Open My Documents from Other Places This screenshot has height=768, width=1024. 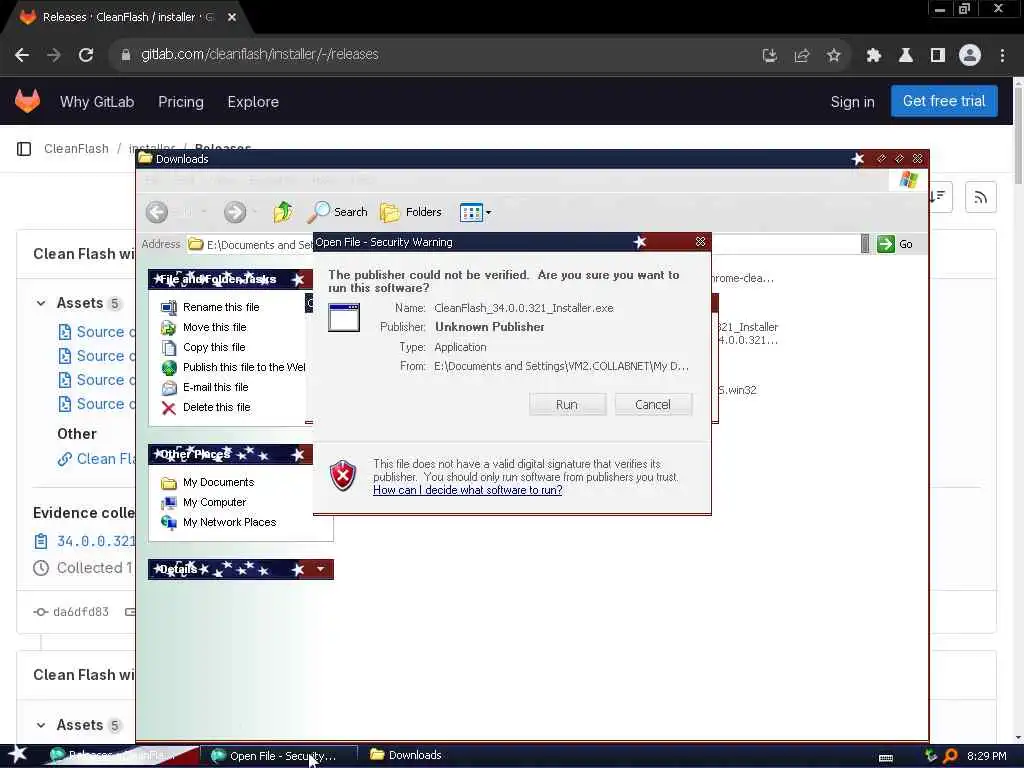pos(218,482)
